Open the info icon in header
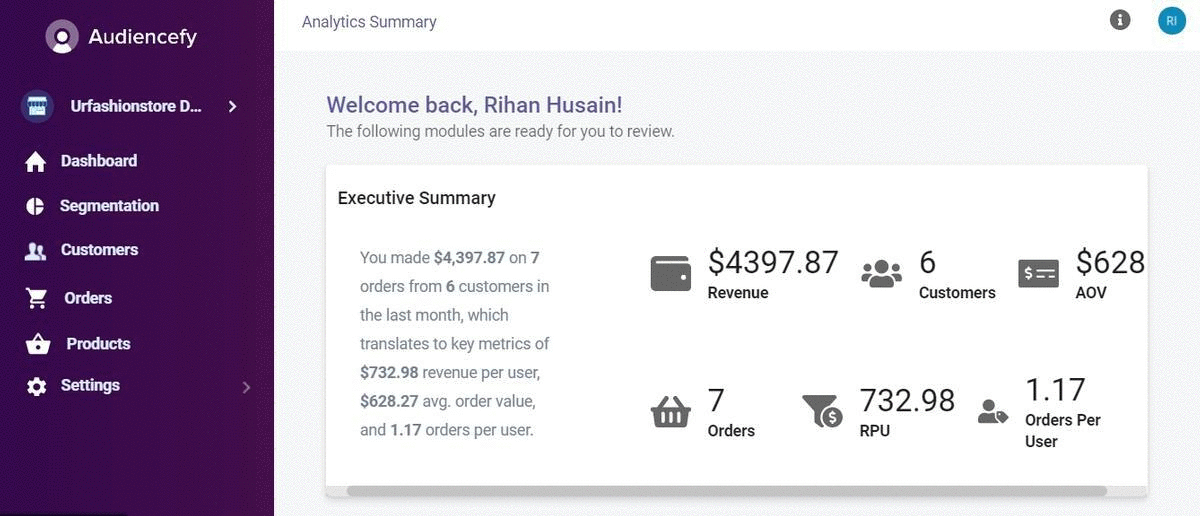 point(1120,20)
